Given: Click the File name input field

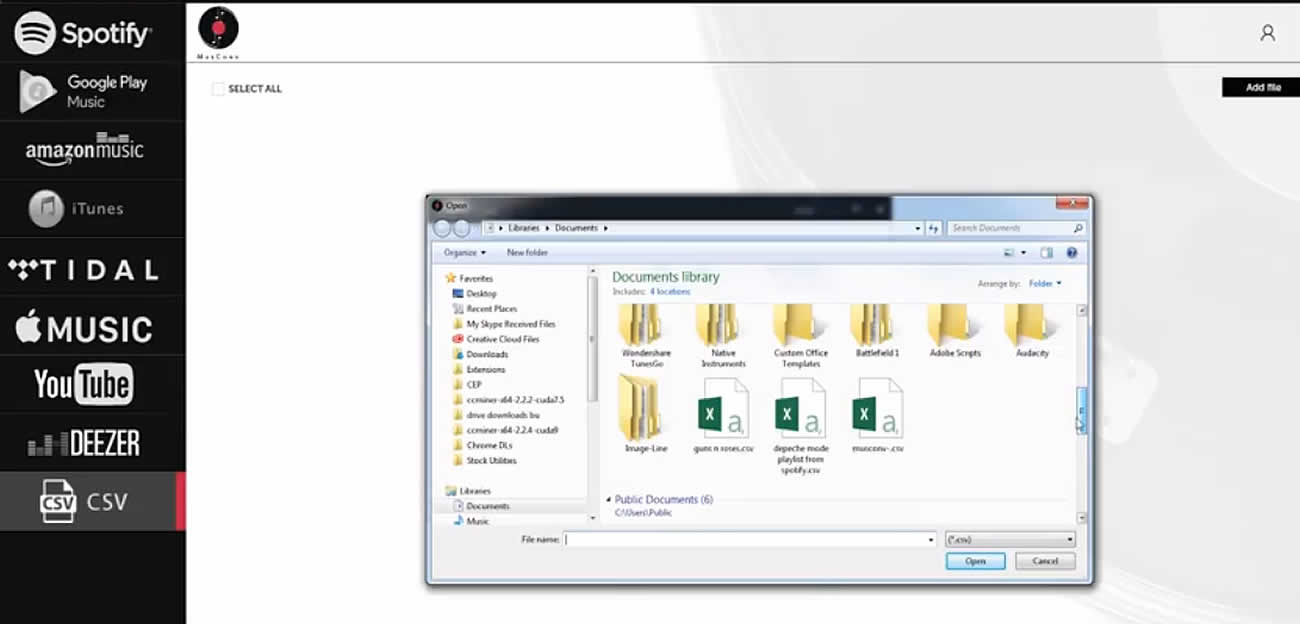Looking at the screenshot, I should coord(746,539).
